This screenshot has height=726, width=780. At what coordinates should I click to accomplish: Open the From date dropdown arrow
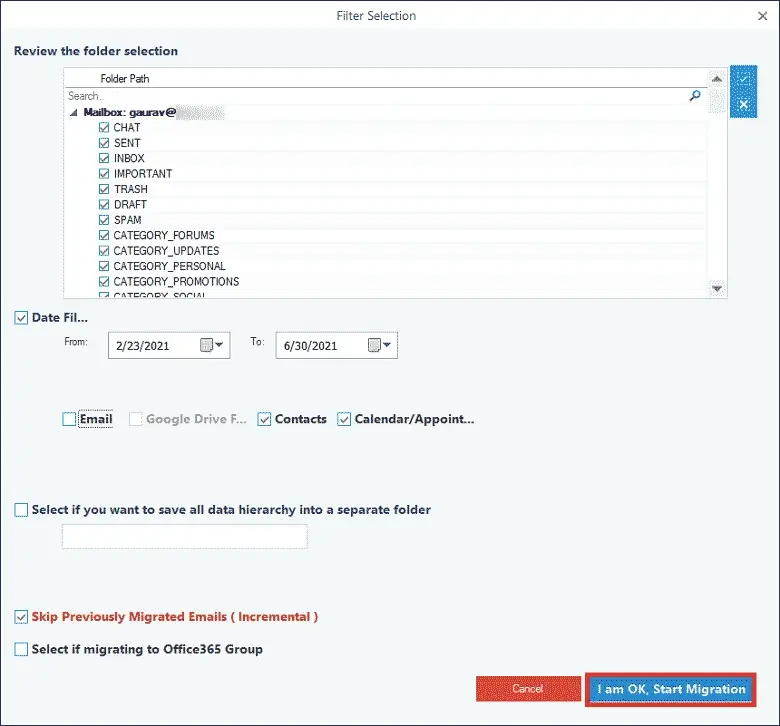pos(219,345)
